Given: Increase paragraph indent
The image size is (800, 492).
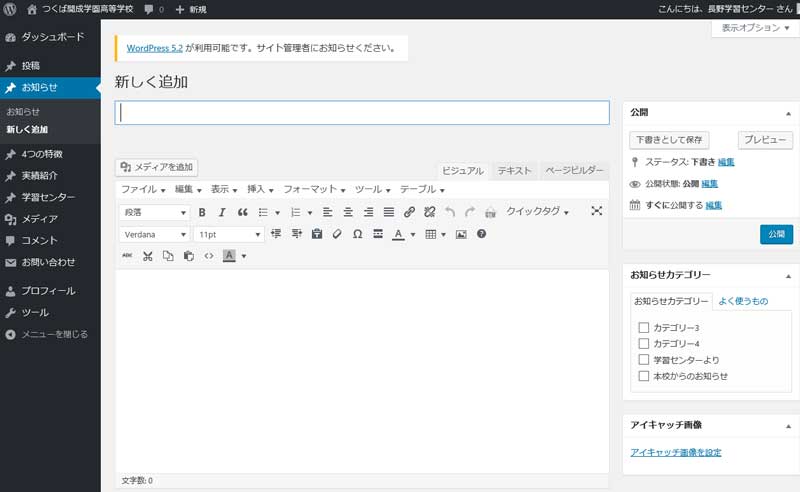Looking at the screenshot, I should tap(296, 234).
